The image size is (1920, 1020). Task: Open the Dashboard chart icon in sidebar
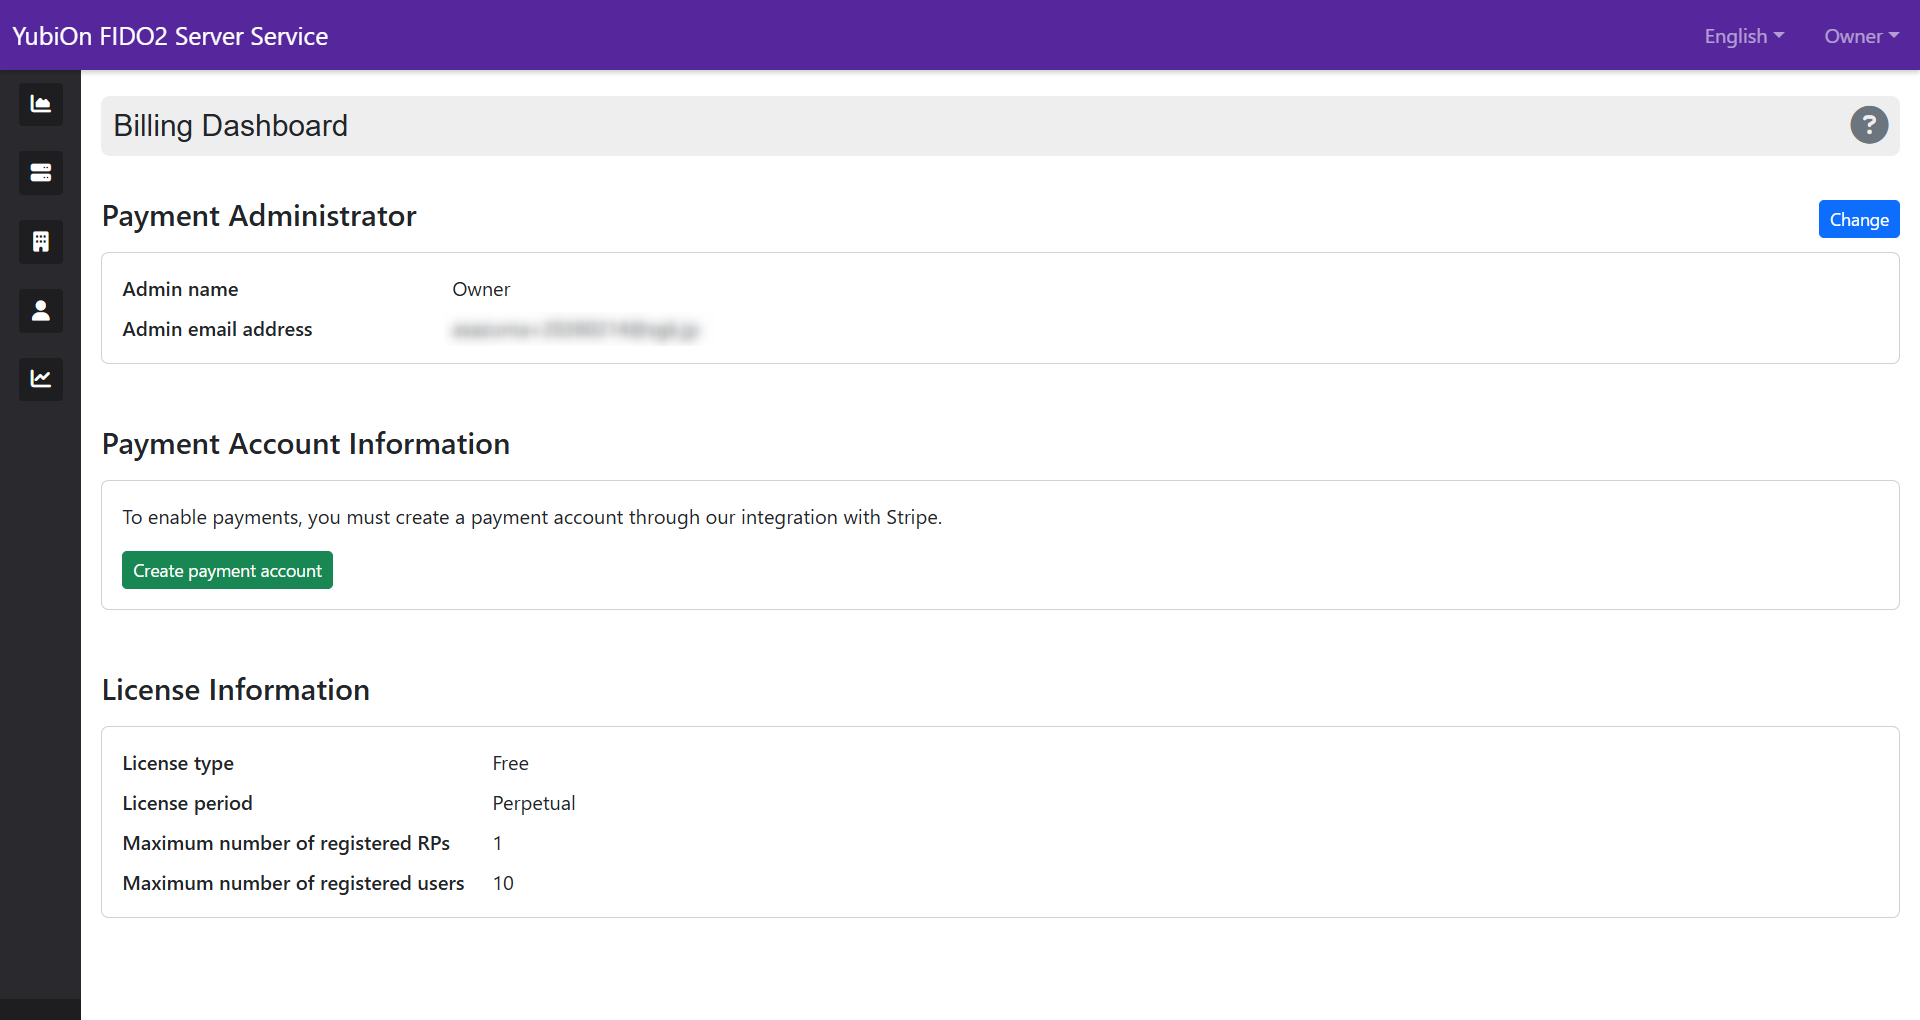click(40, 104)
